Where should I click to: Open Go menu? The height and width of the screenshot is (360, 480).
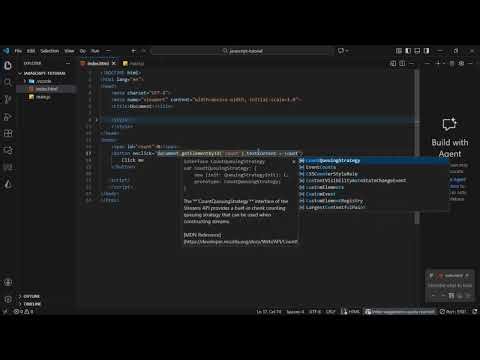pyautogui.click(x=83, y=51)
